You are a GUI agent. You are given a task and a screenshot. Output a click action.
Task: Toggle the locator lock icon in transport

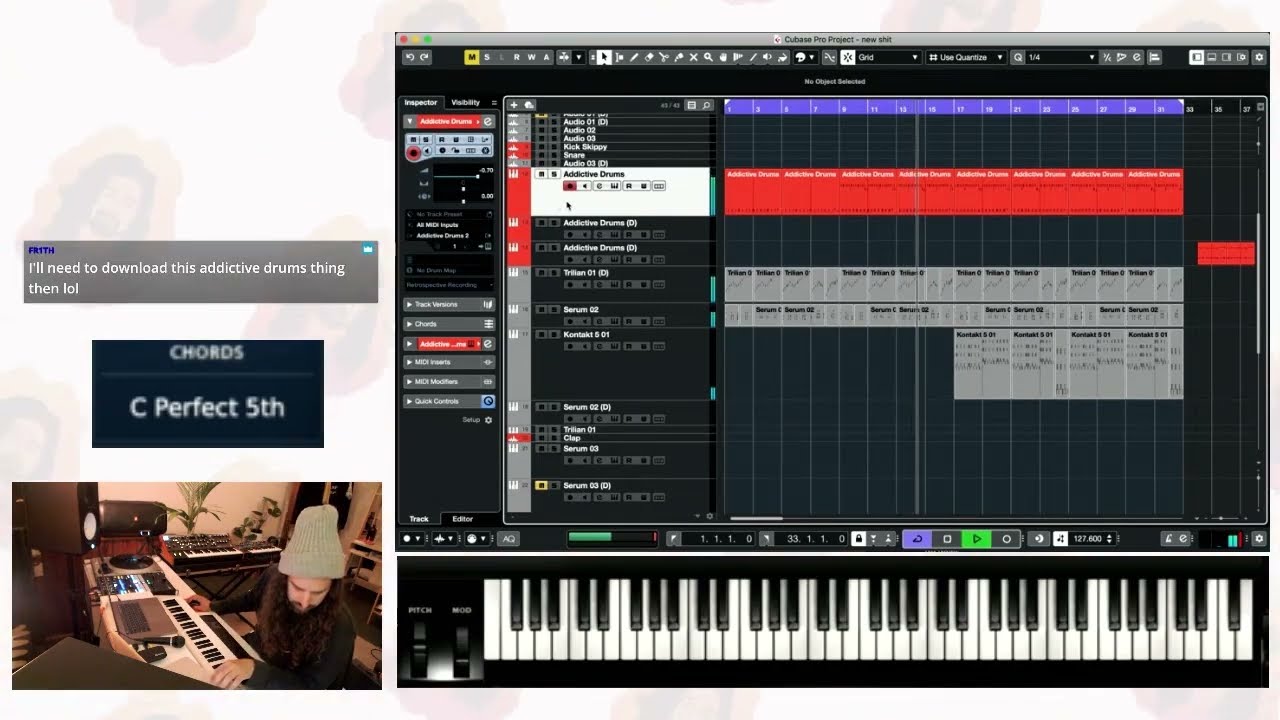click(860, 539)
